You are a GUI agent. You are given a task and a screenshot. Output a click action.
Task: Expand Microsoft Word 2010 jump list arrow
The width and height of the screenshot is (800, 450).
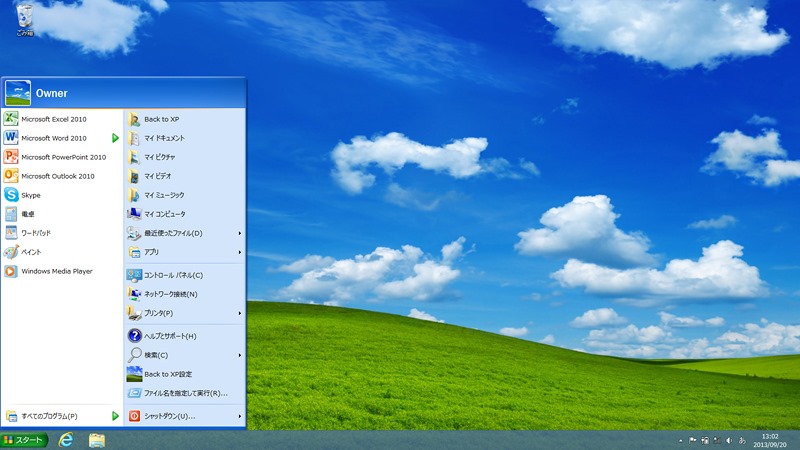[x=115, y=138]
